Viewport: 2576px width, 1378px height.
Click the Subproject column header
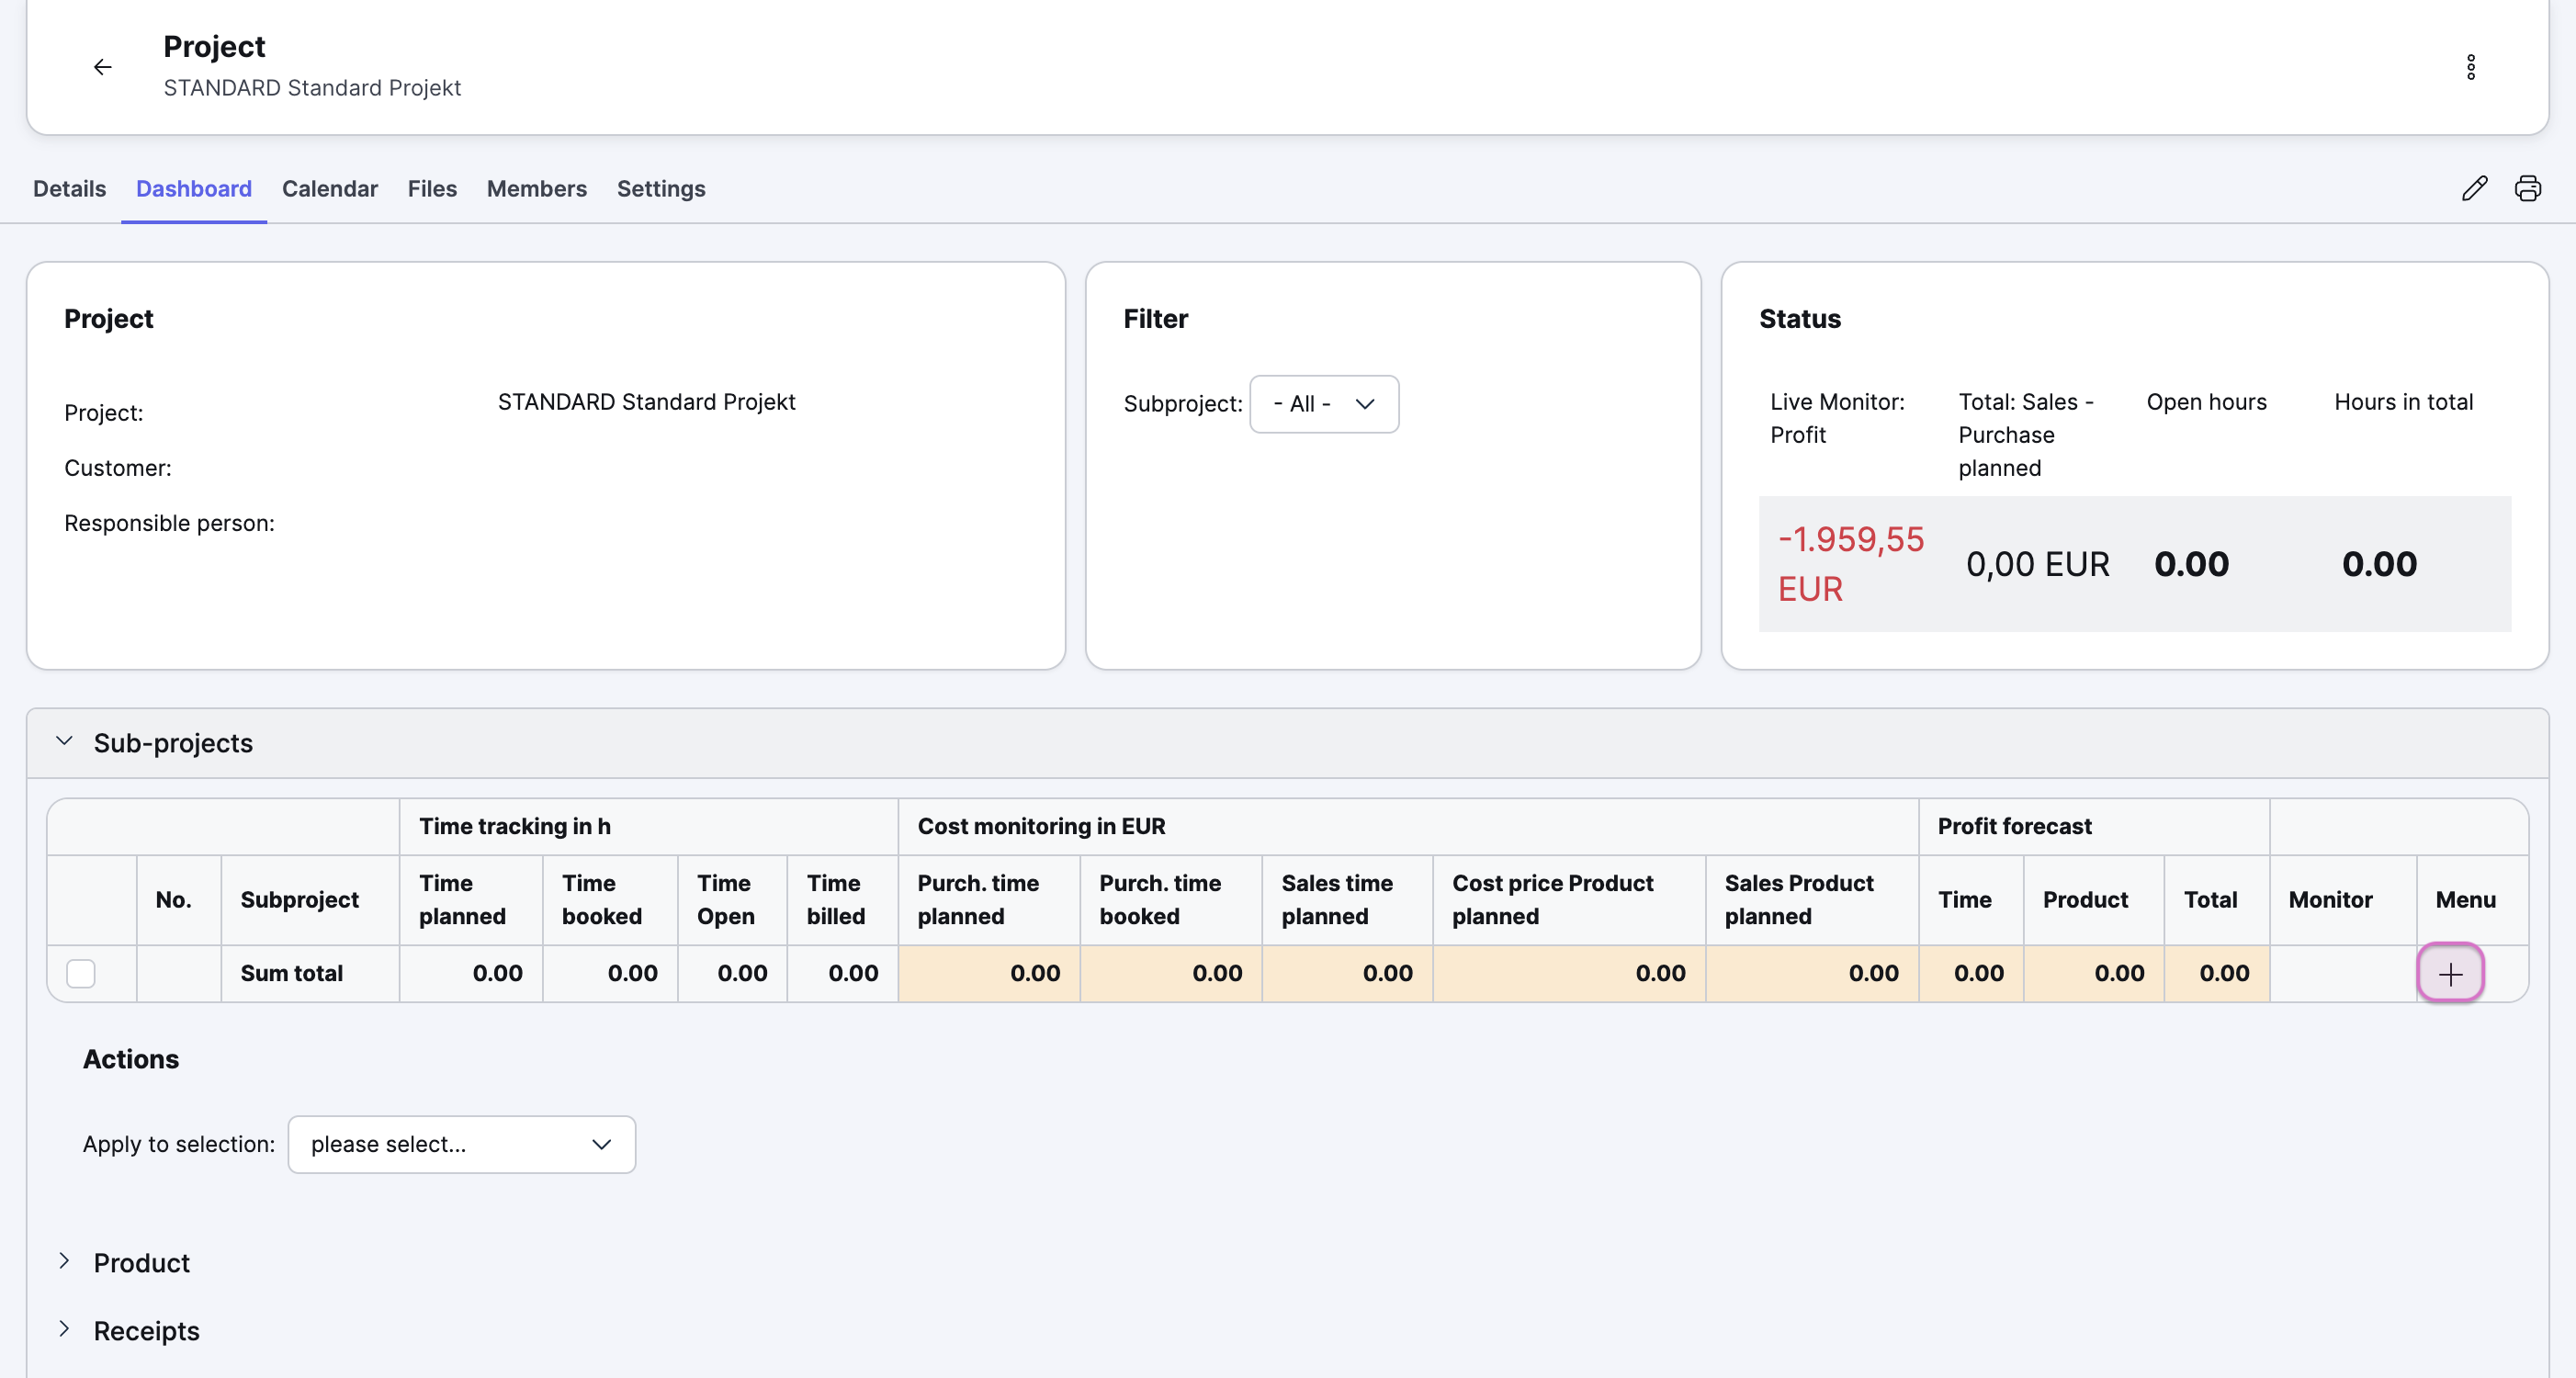coord(299,900)
